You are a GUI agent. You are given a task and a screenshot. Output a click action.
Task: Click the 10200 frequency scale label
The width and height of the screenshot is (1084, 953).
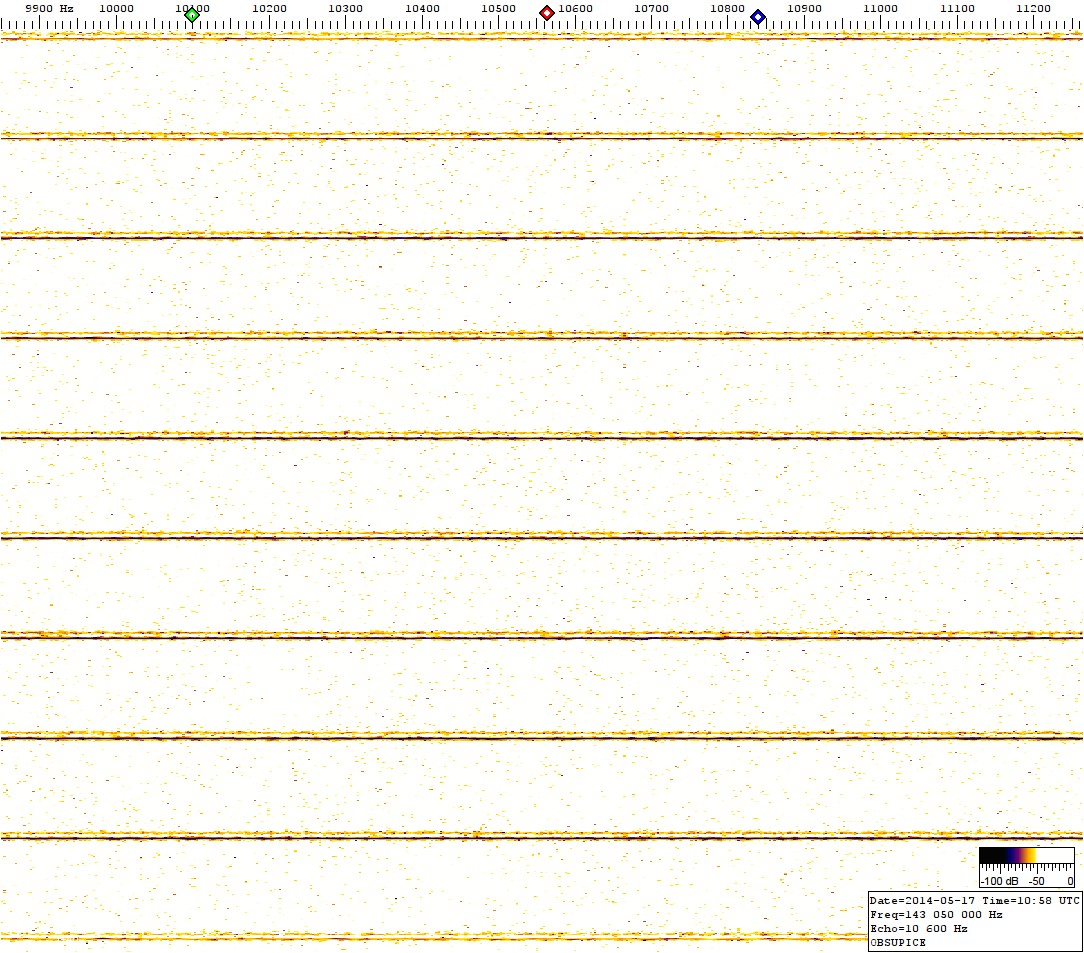coord(269,8)
